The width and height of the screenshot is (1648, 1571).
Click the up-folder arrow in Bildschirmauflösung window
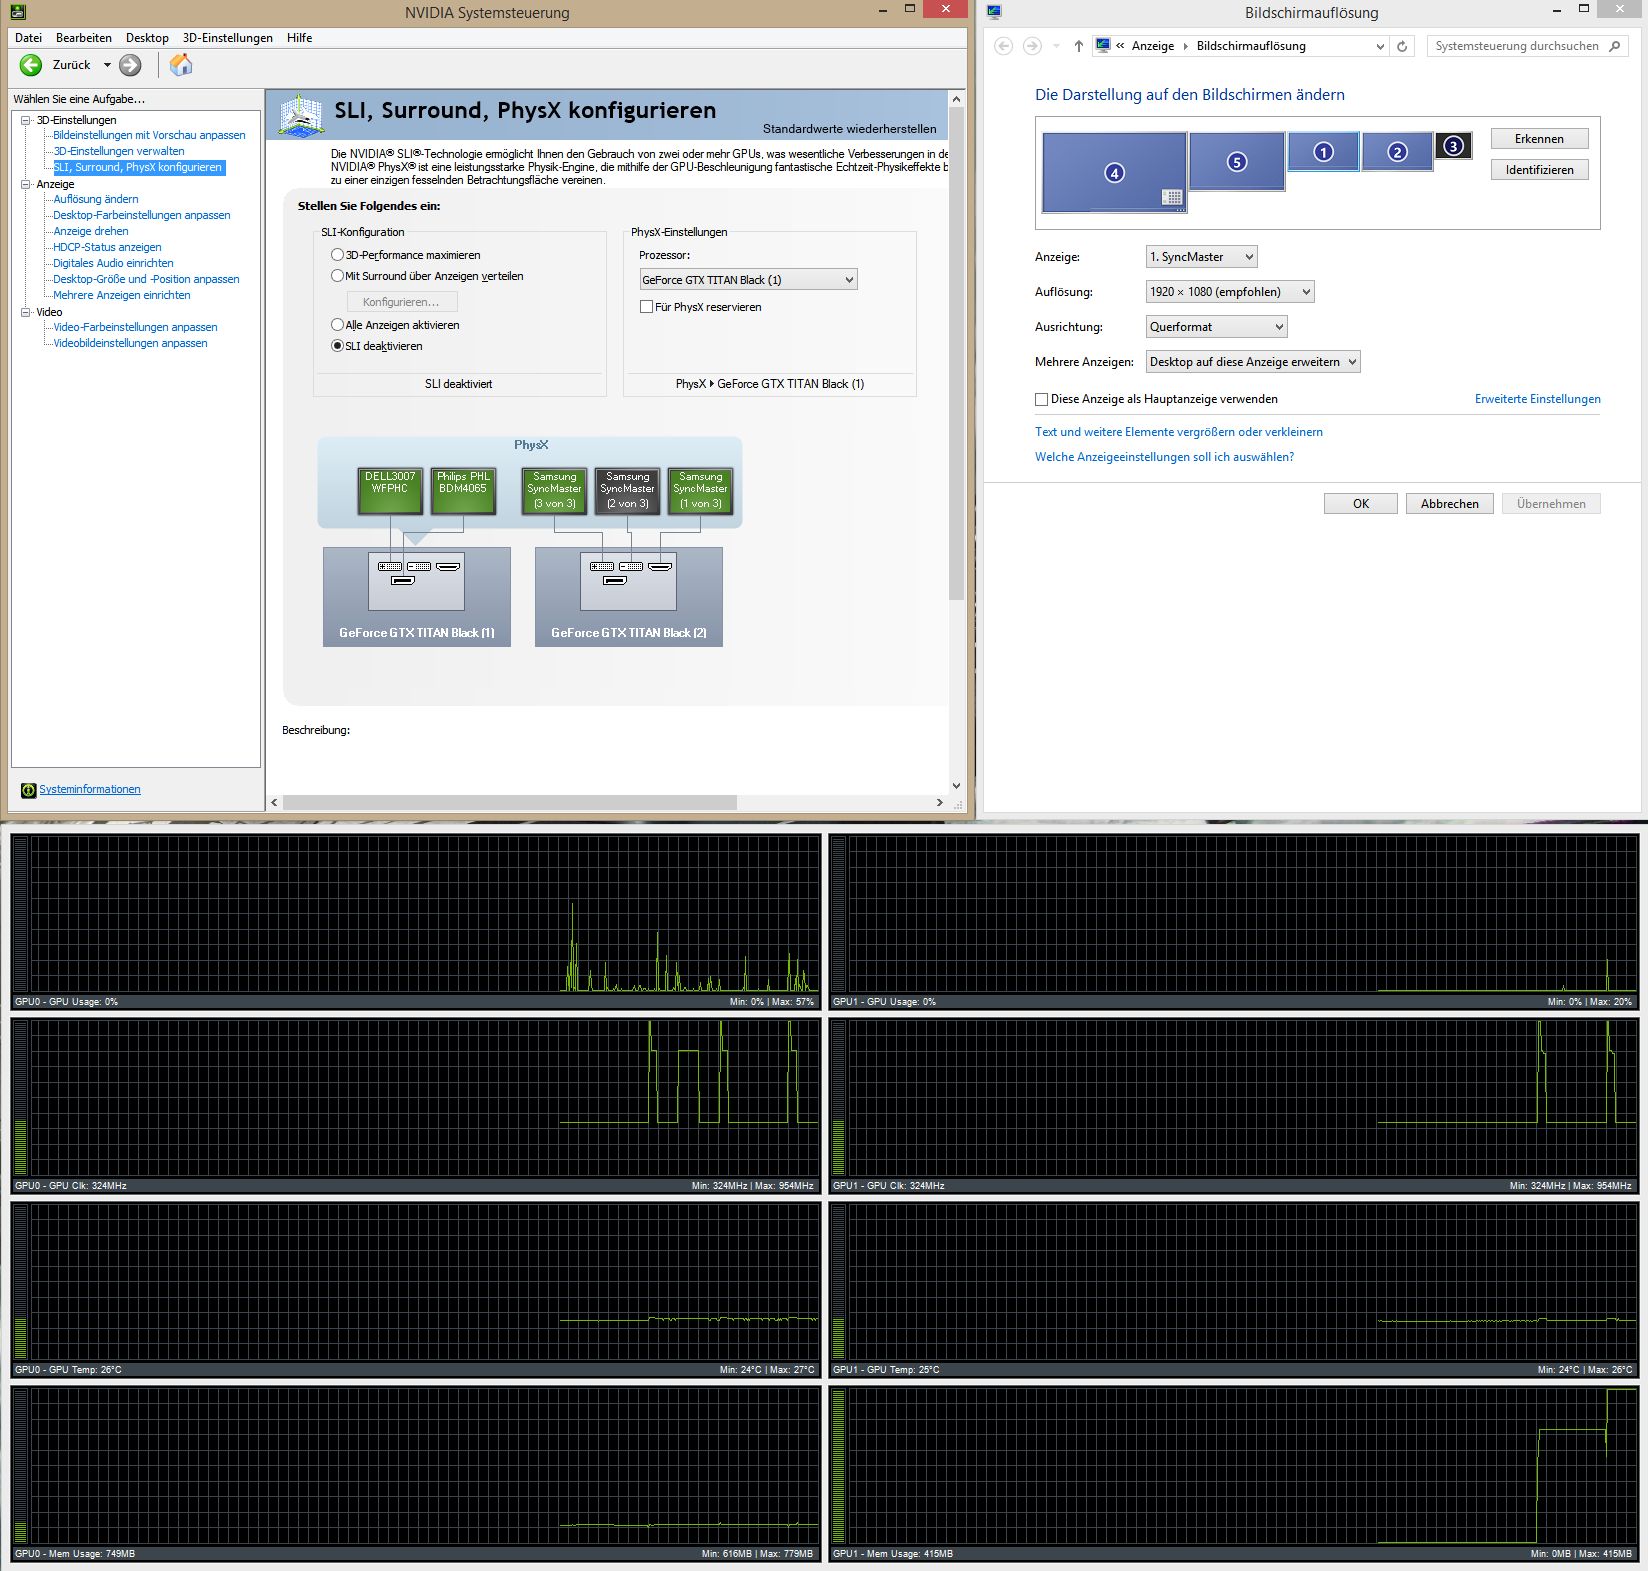1078,45
